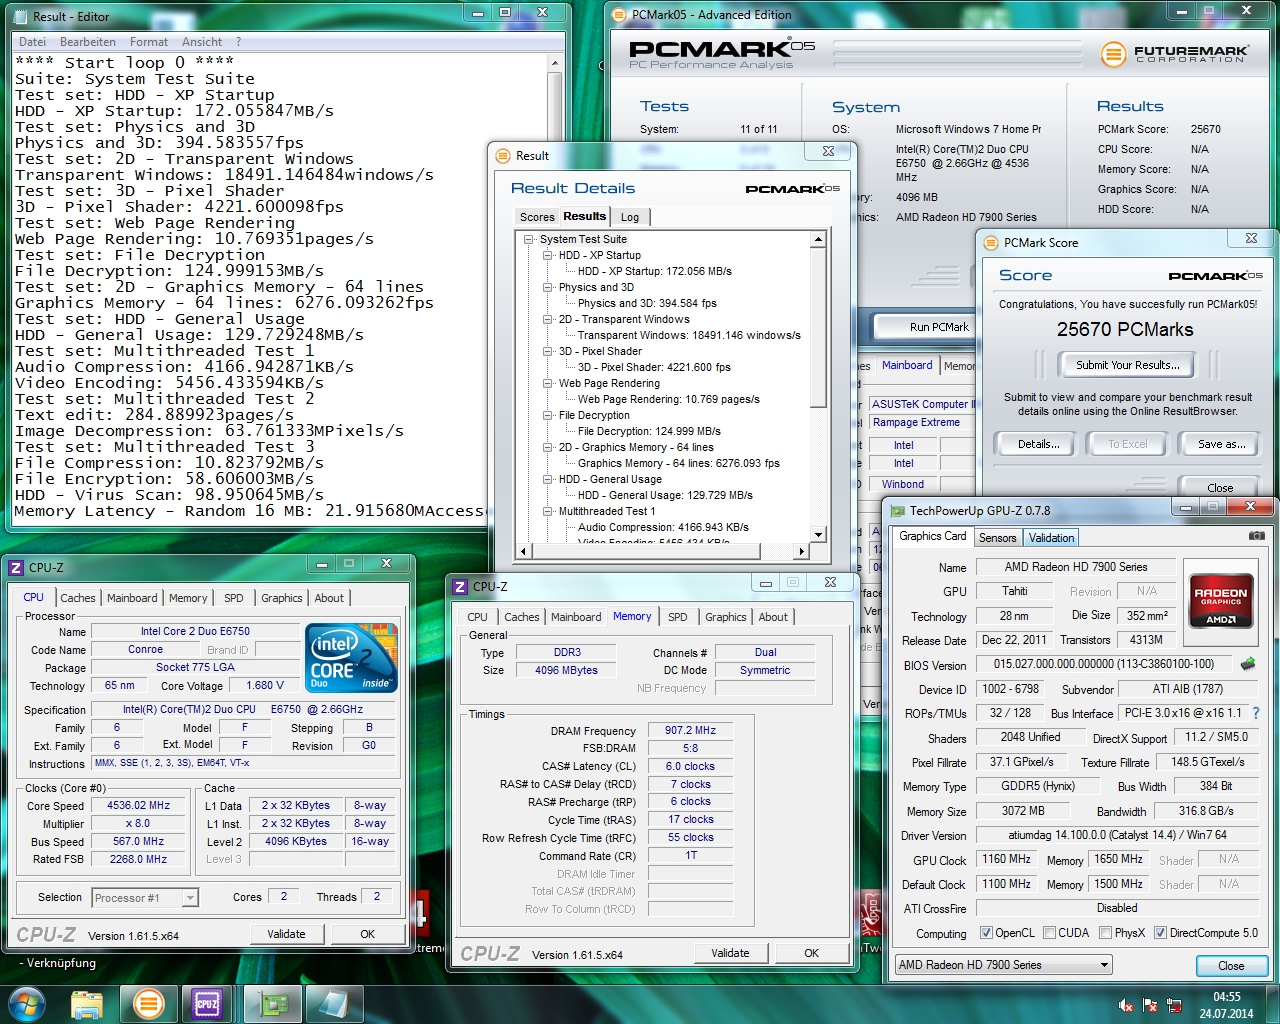Switch to the Log tab in Result Details
The width and height of the screenshot is (1280, 1024).
tap(630, 217)
